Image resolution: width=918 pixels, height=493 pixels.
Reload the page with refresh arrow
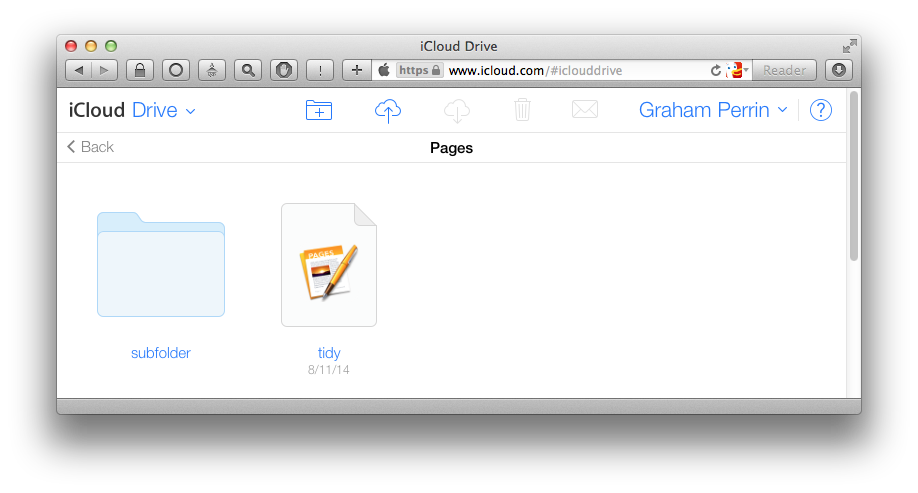715,70
